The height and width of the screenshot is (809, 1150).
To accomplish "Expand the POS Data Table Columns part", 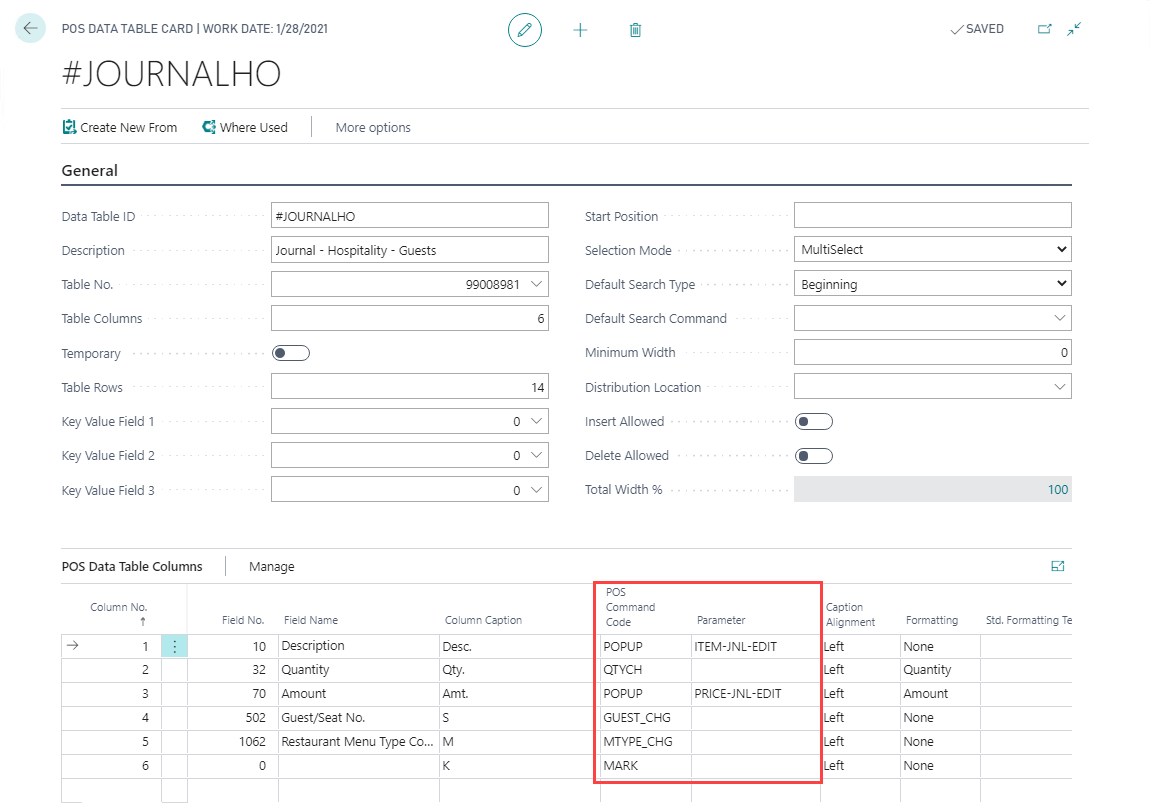I will pyautogui.click(x=1057, y=566).
